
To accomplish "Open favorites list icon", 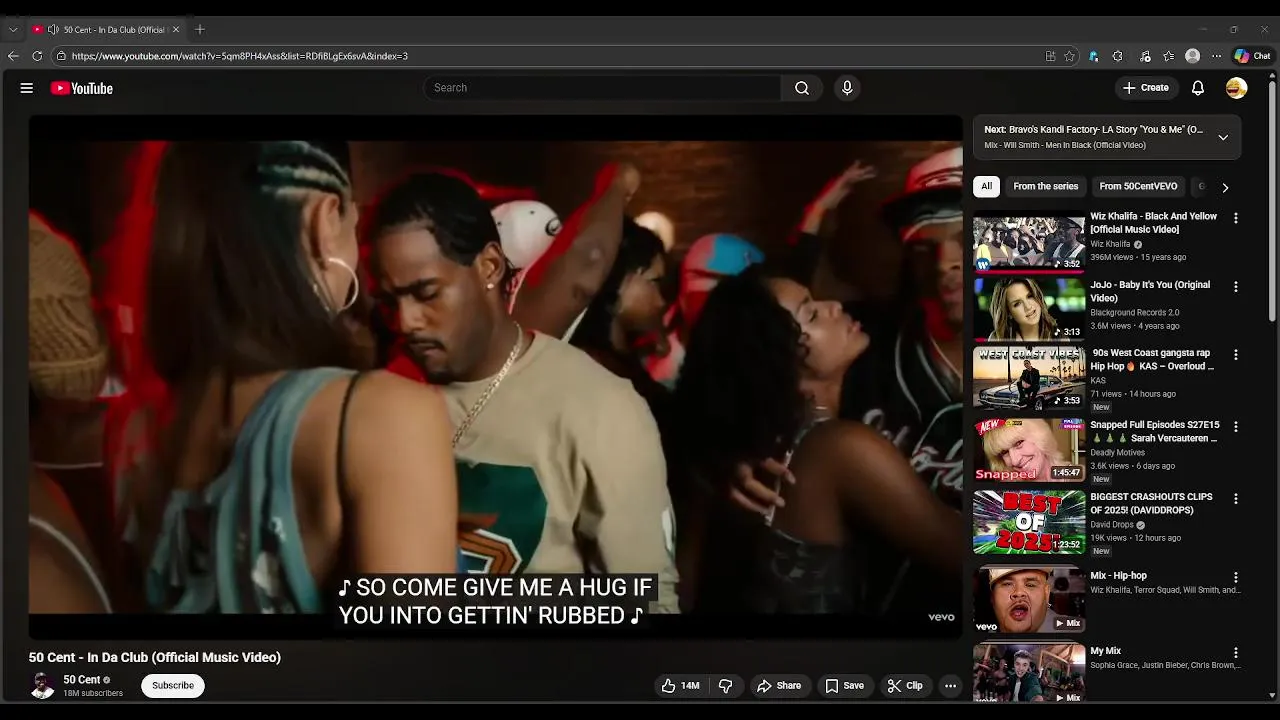I will [1168, 56].
